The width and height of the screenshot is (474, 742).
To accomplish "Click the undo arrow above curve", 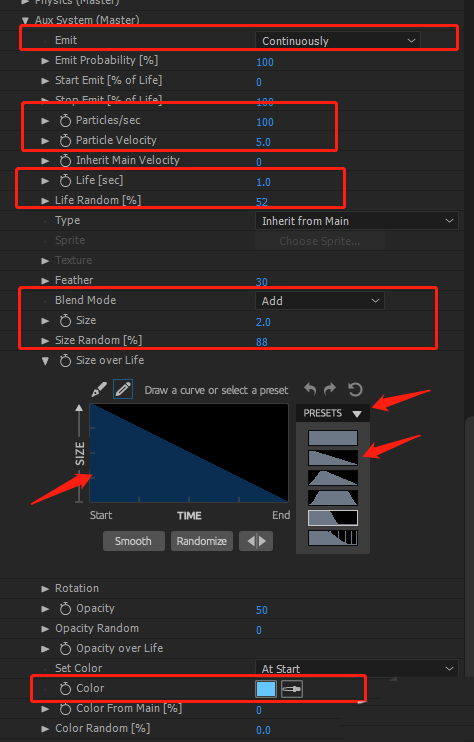I will [x=310, y=389].
